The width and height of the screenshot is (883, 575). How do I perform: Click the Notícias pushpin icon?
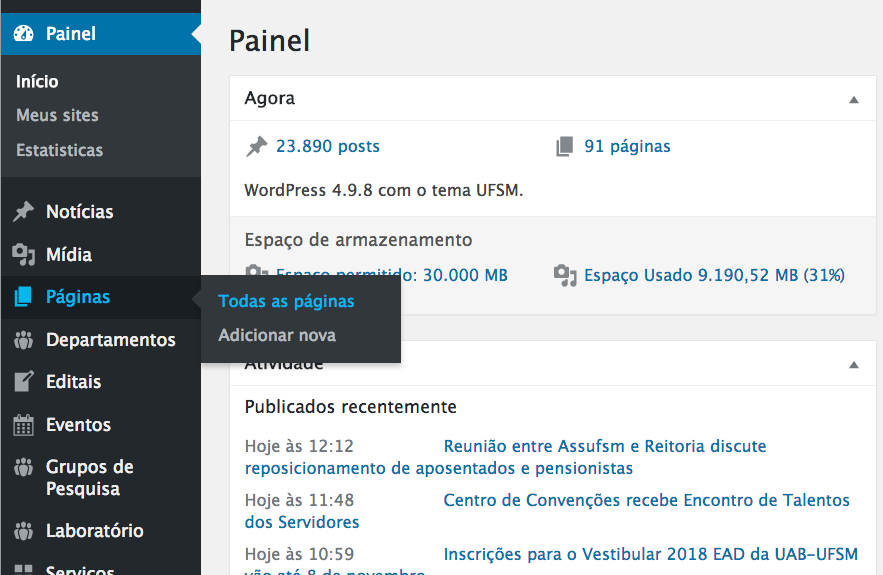(x=23, y=212)
